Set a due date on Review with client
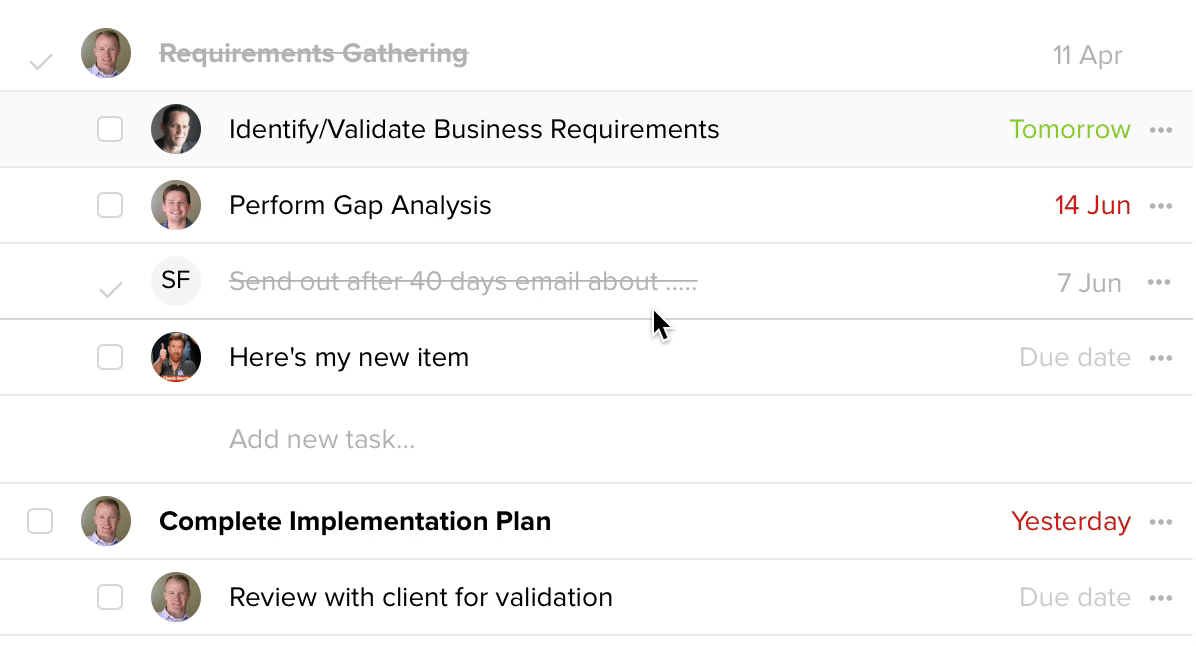Viewport: 1196px width, 646px height. (1074, 597)
